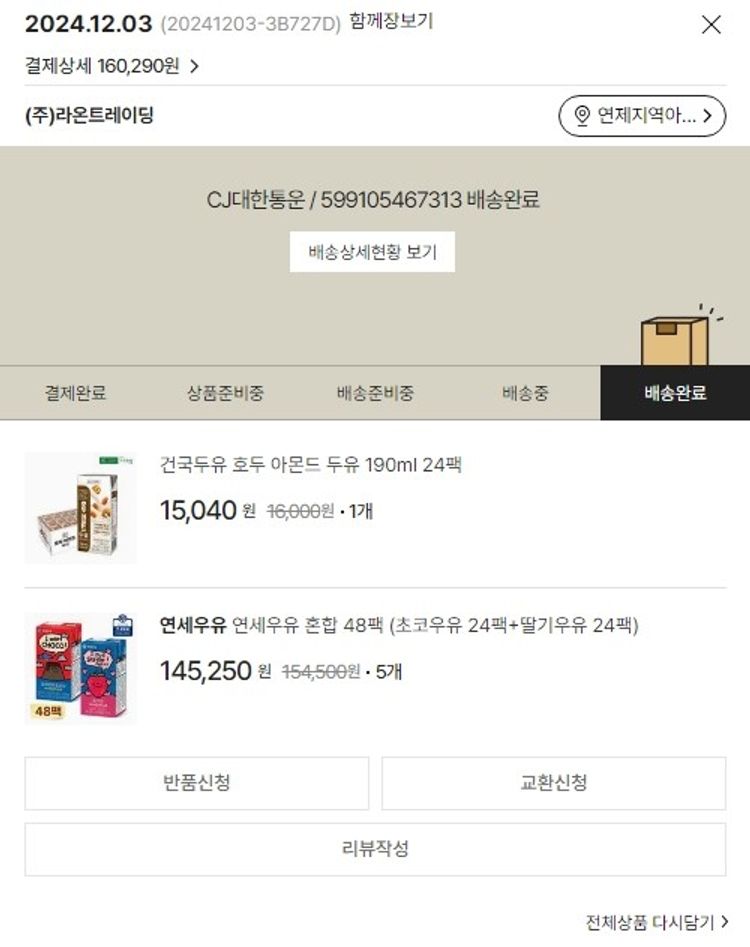Expand the 연제지역아... delivery address button
The image size is (750, 947).
click(642, 115)
